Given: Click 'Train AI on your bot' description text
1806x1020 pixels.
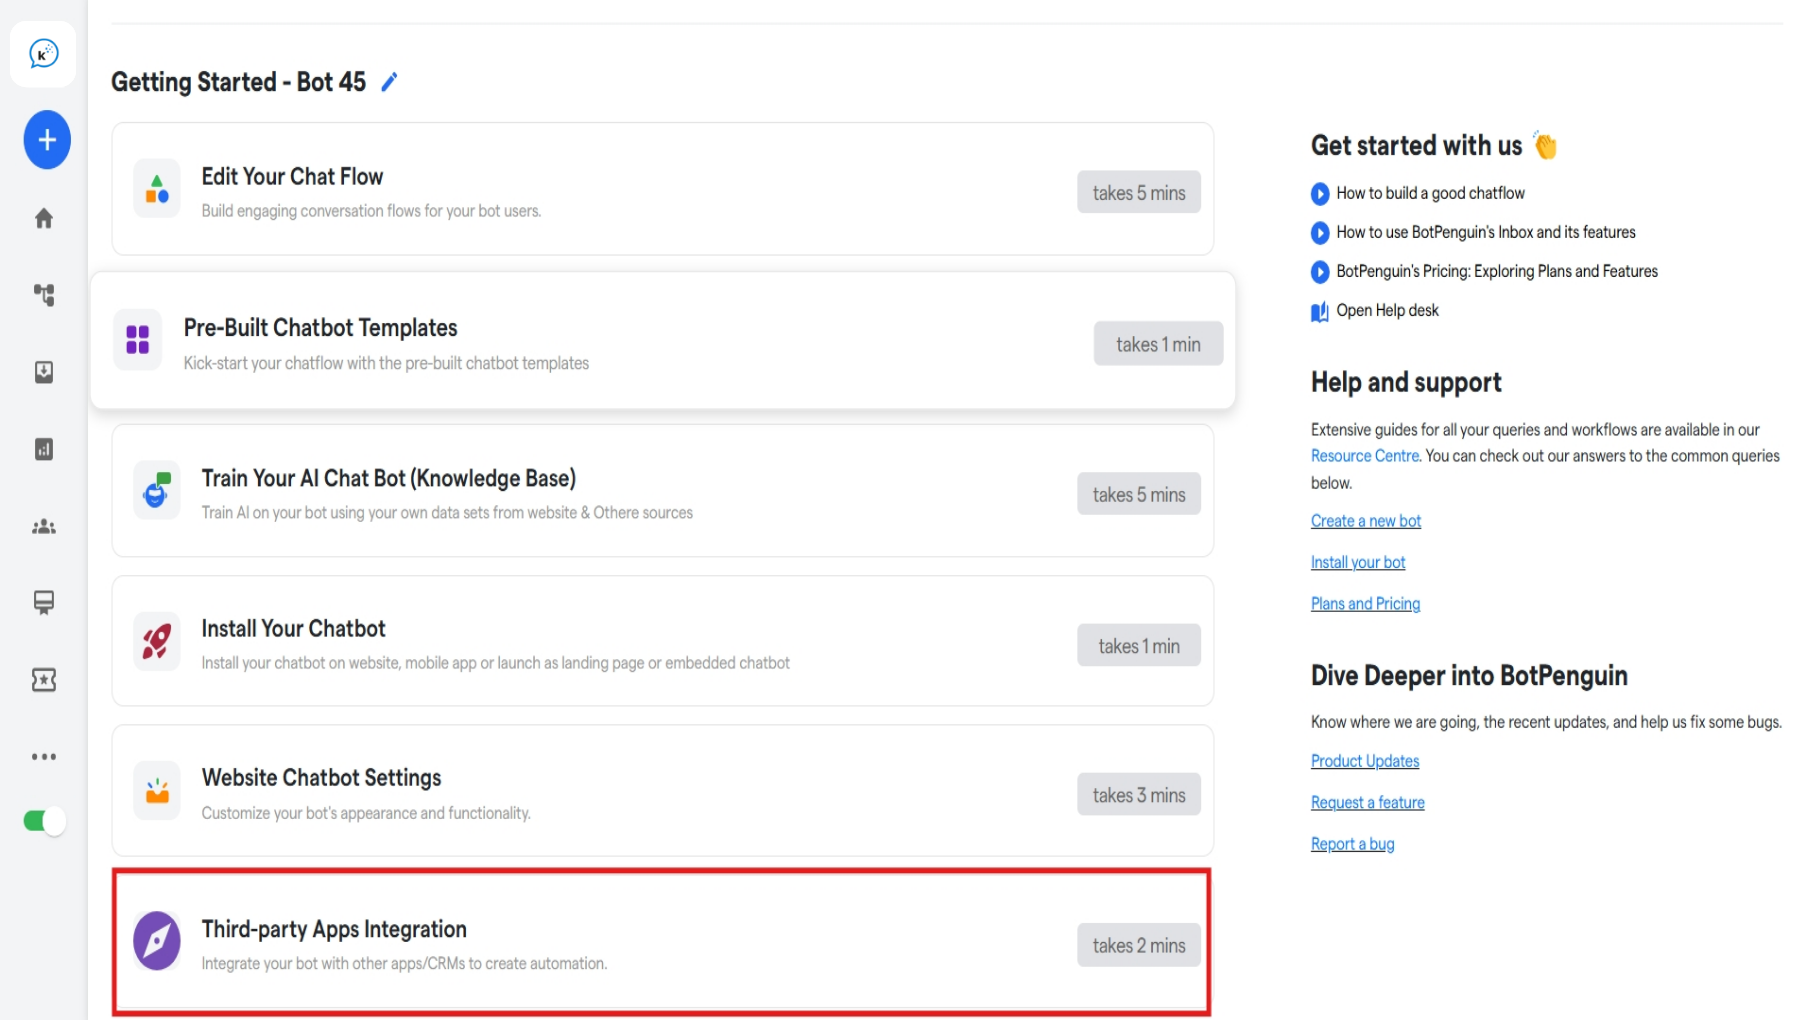Looking at the screenshot, I should (x=447, y=513).
